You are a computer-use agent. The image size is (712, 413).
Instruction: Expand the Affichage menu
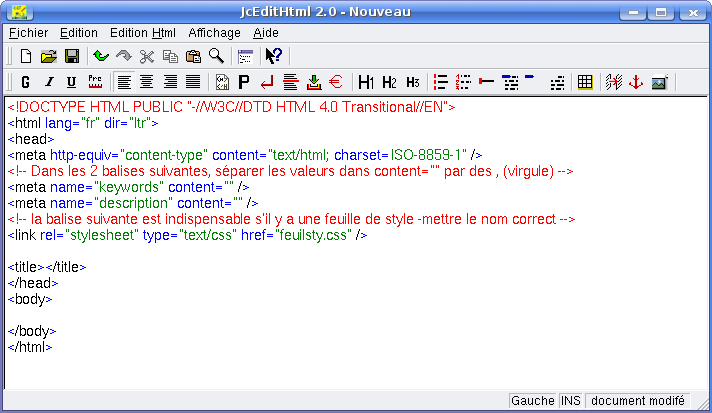pos(214,32)
